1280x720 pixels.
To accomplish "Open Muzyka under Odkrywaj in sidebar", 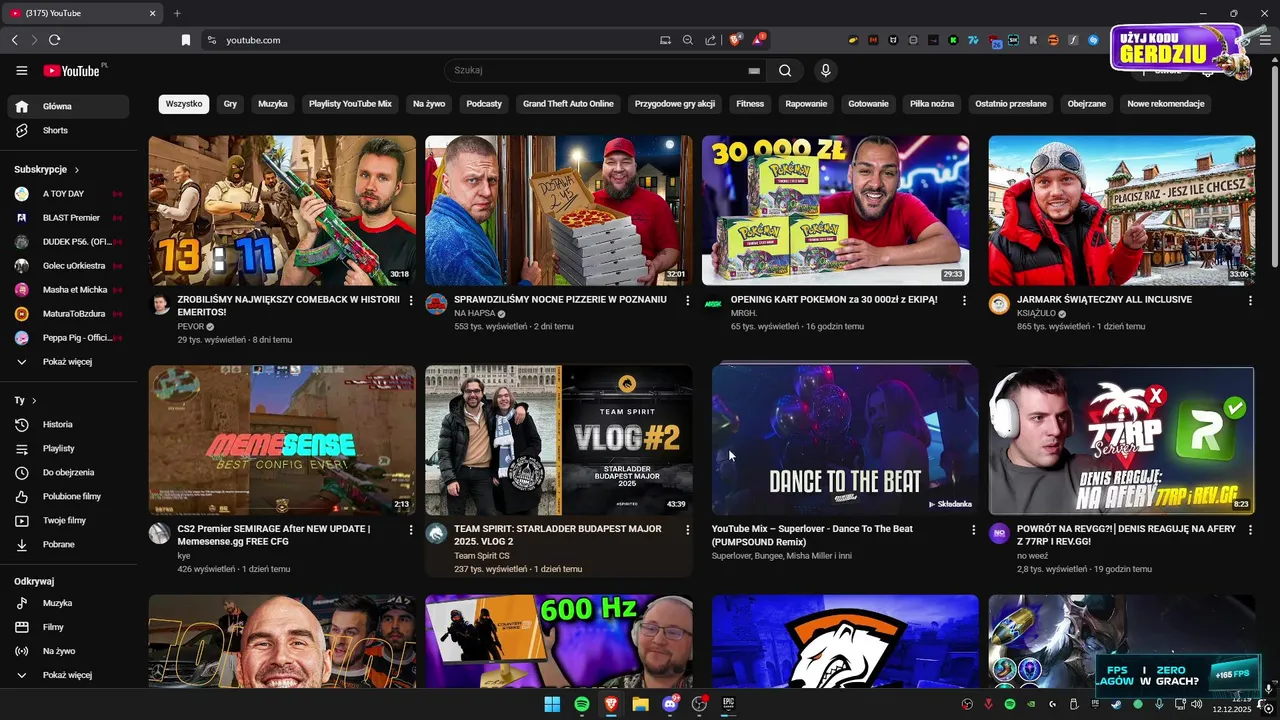I will coord(68,603).
